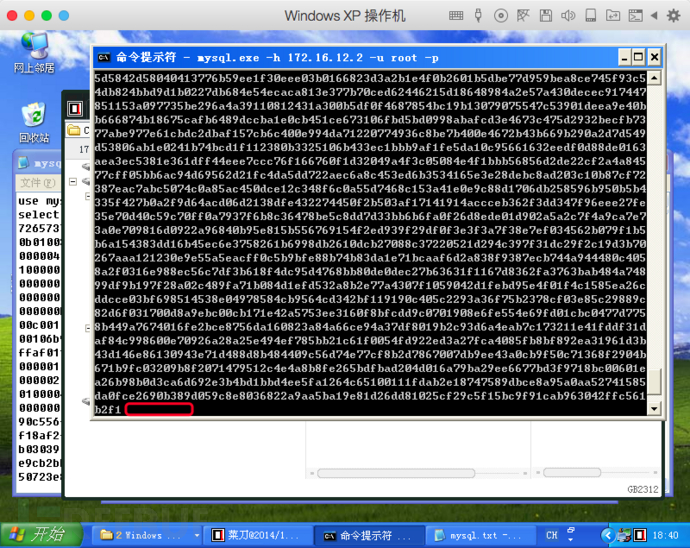Click the 'b2f1' last console line

coord(107,409)
